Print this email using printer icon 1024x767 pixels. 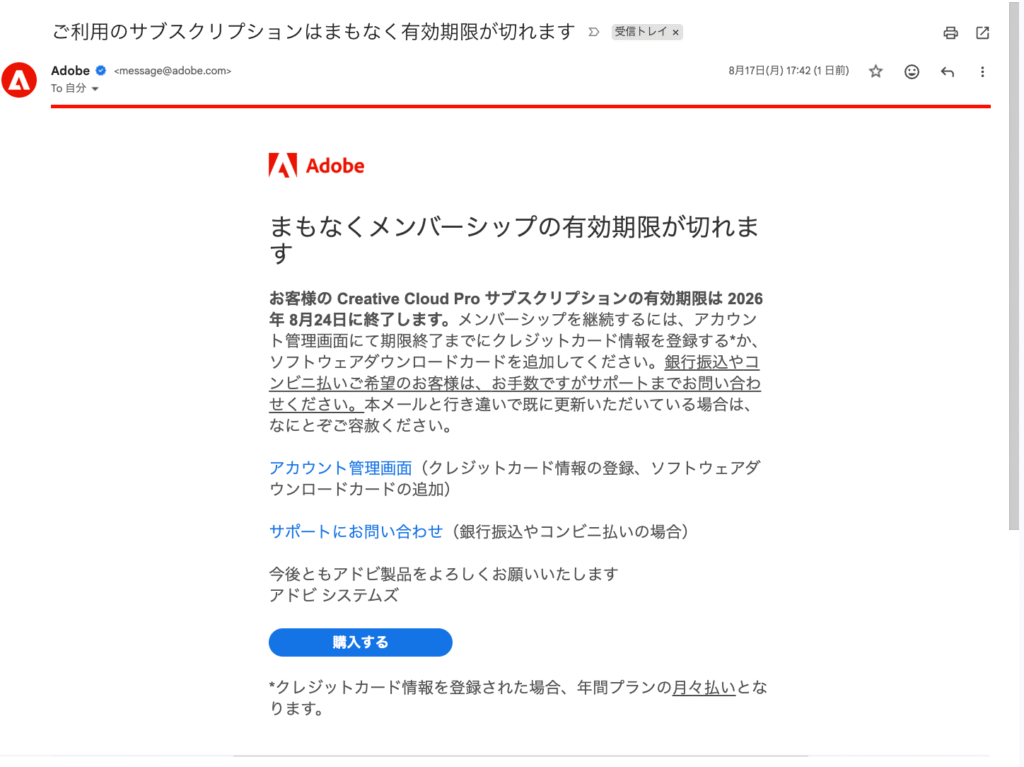[950, 33]
